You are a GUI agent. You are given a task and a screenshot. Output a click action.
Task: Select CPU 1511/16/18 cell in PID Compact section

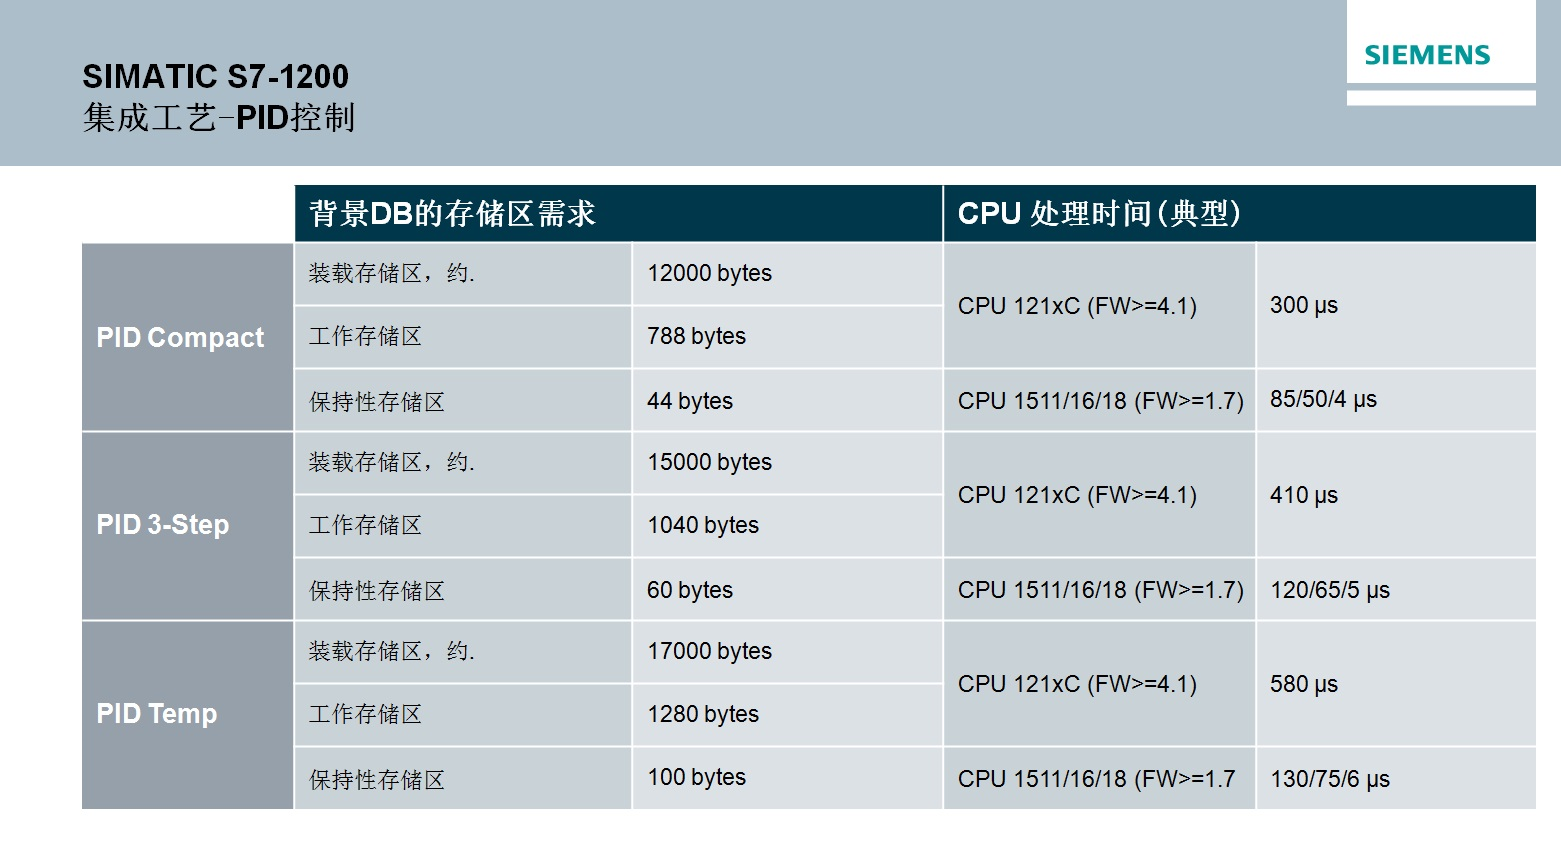[x=1100, y=401]
